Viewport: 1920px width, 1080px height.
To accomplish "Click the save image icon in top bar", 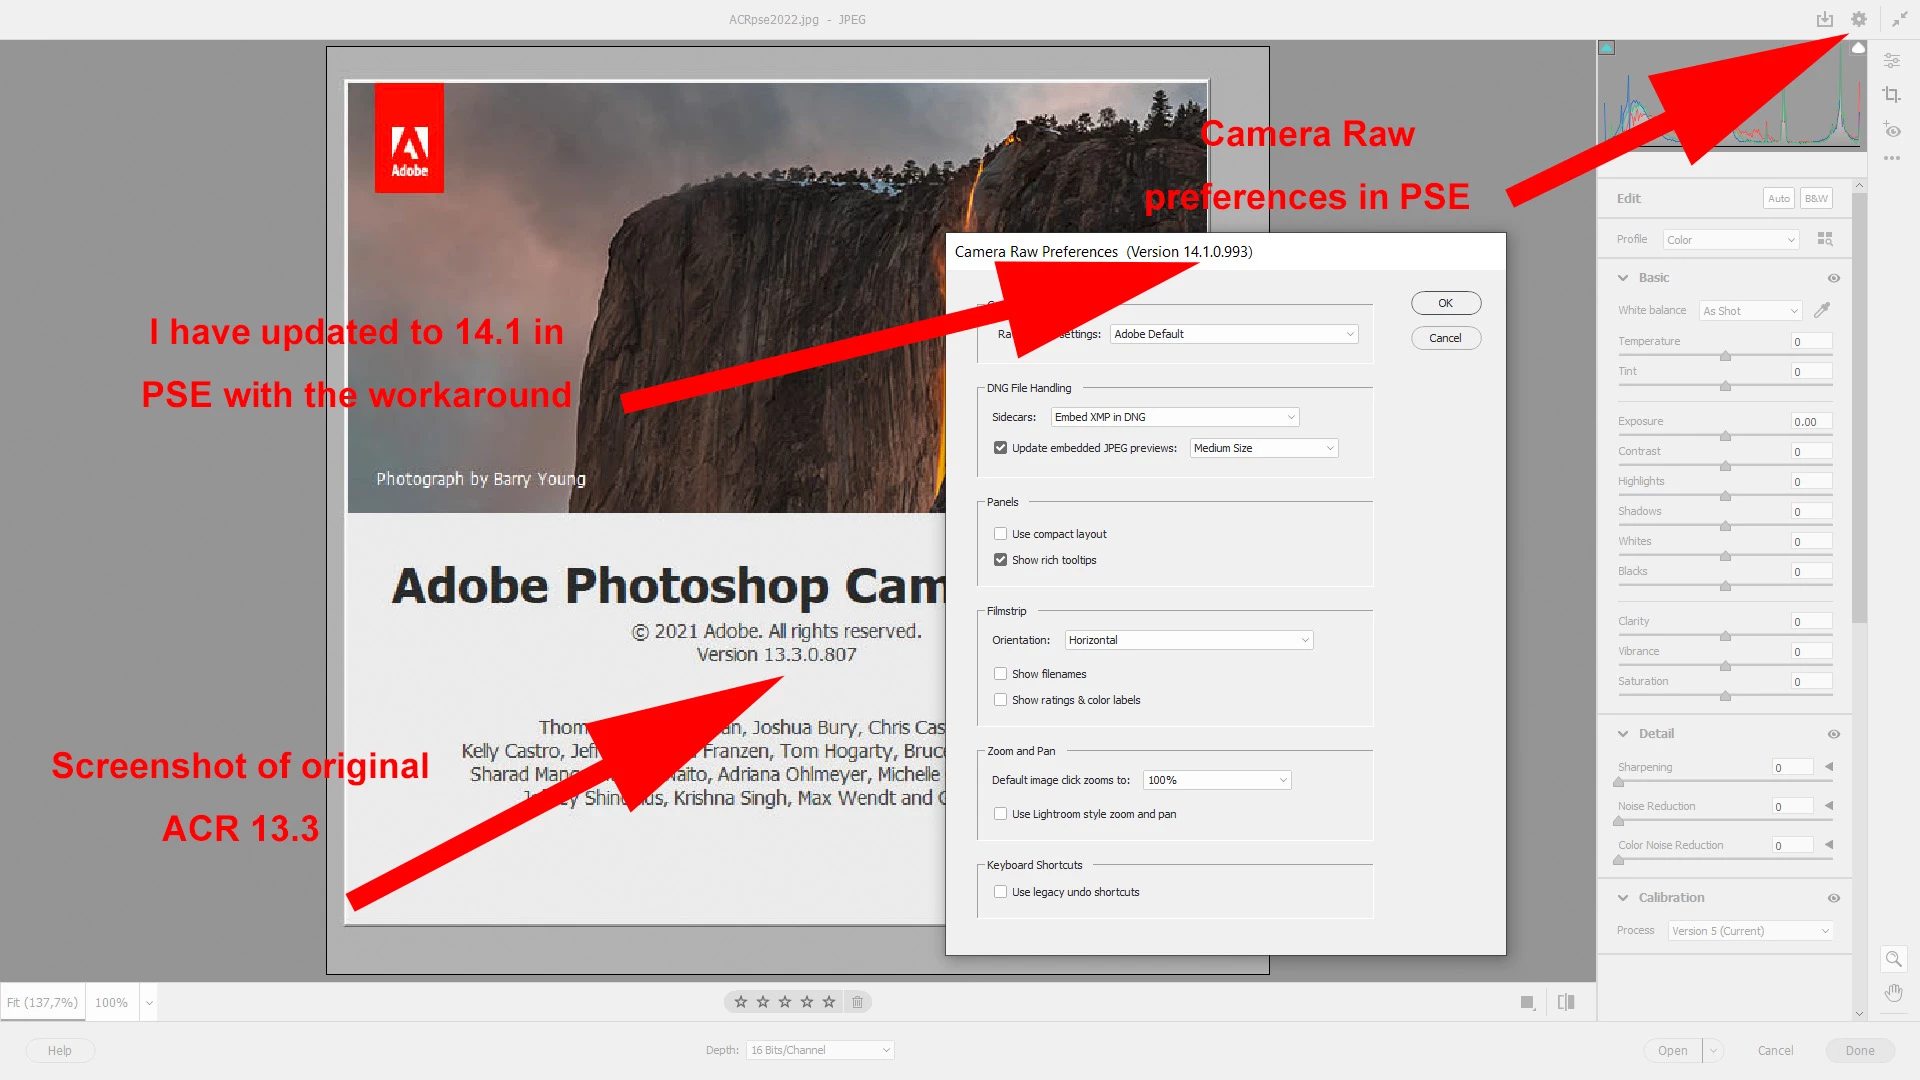I will tap(1825, 19).
